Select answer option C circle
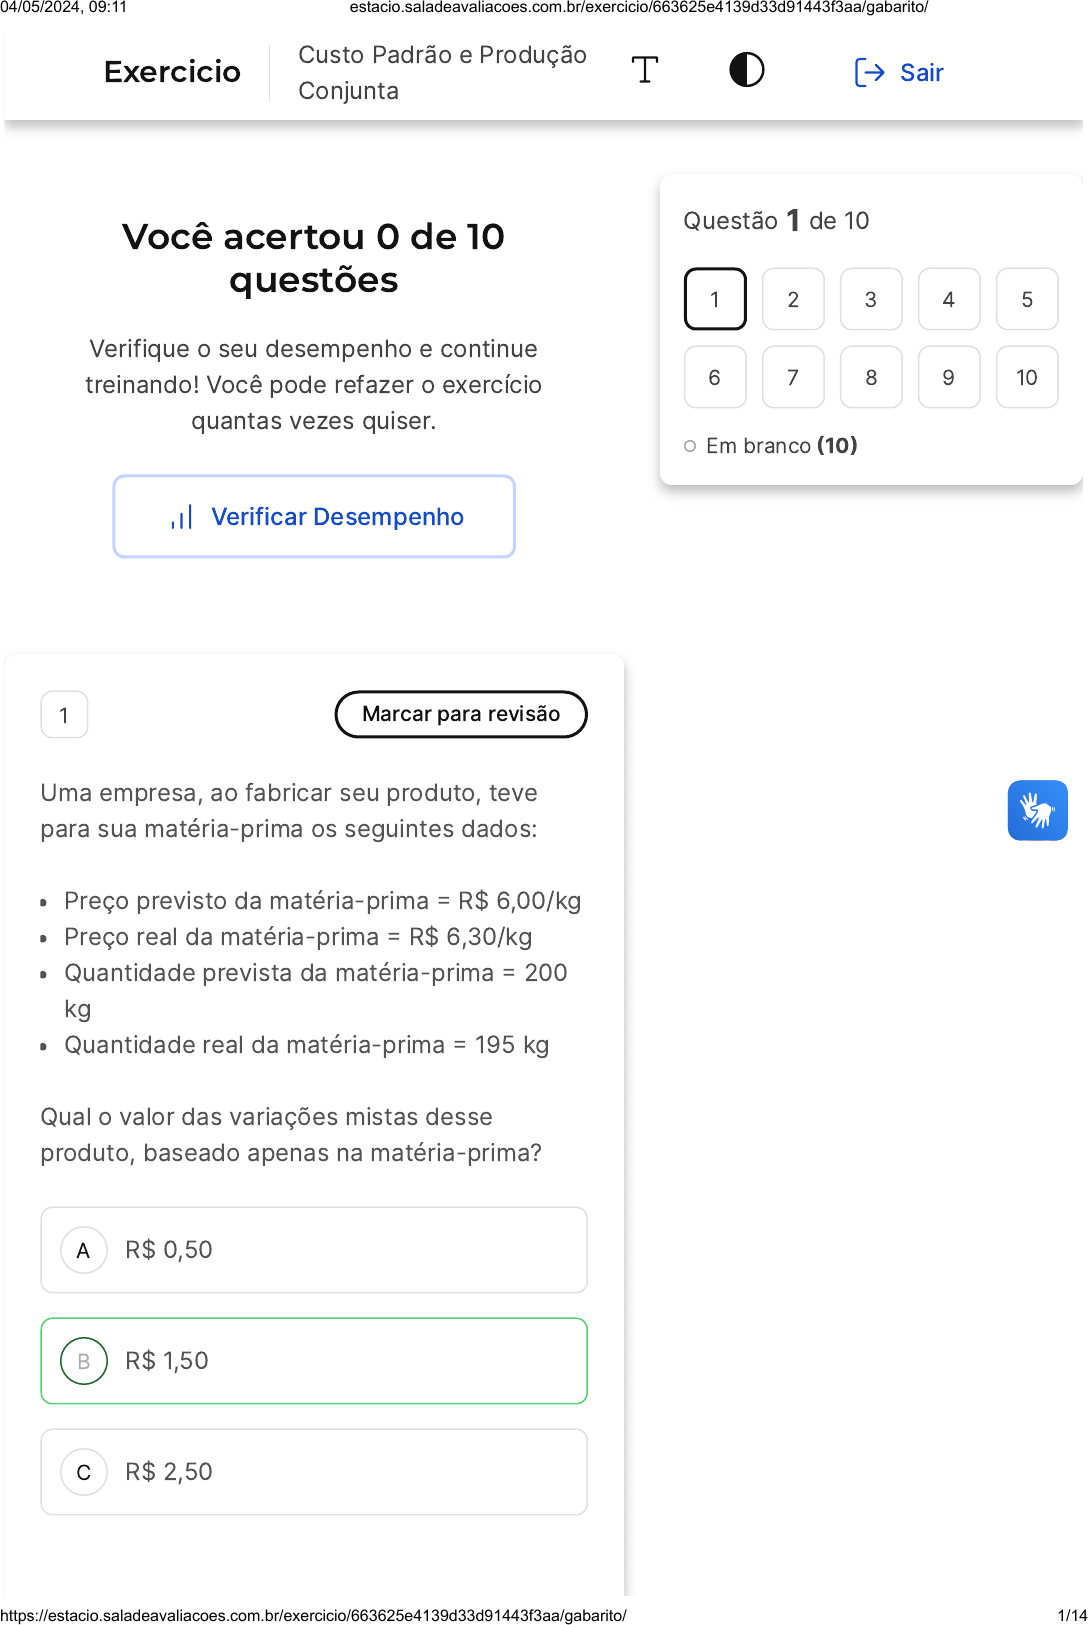The width and height of the screenshot is (1088, 1625). click(84, 1472)
